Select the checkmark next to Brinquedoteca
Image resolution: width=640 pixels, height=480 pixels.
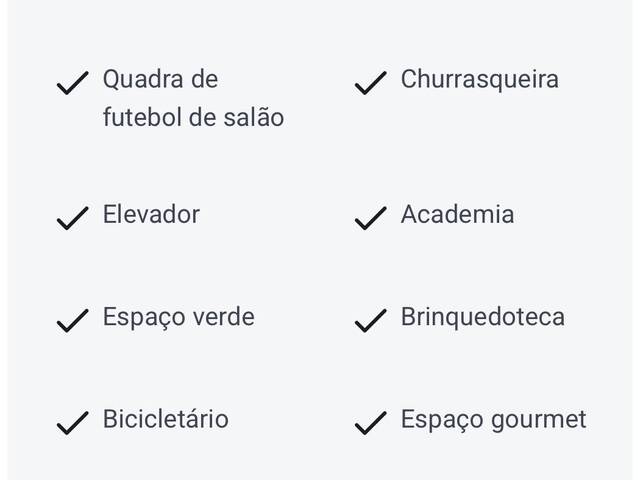(370, 321)
